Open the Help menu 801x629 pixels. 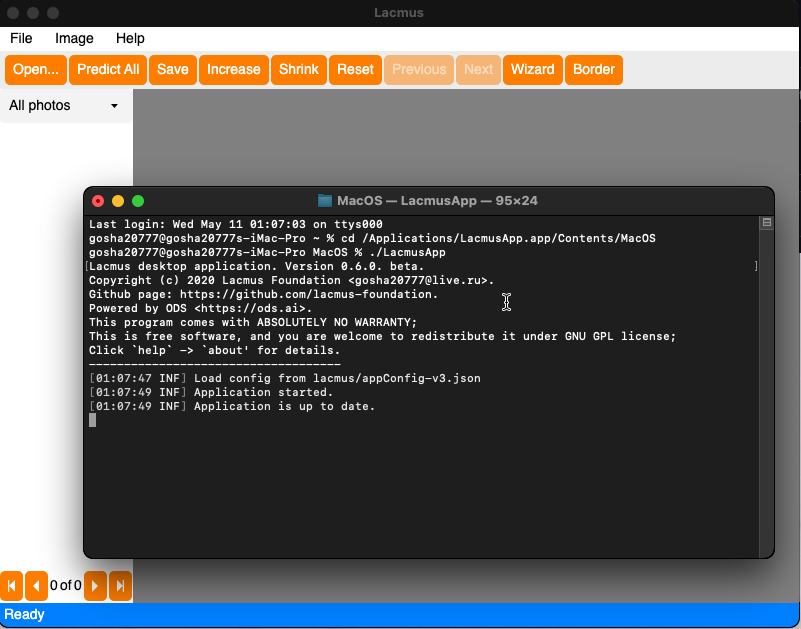point(130,38)
